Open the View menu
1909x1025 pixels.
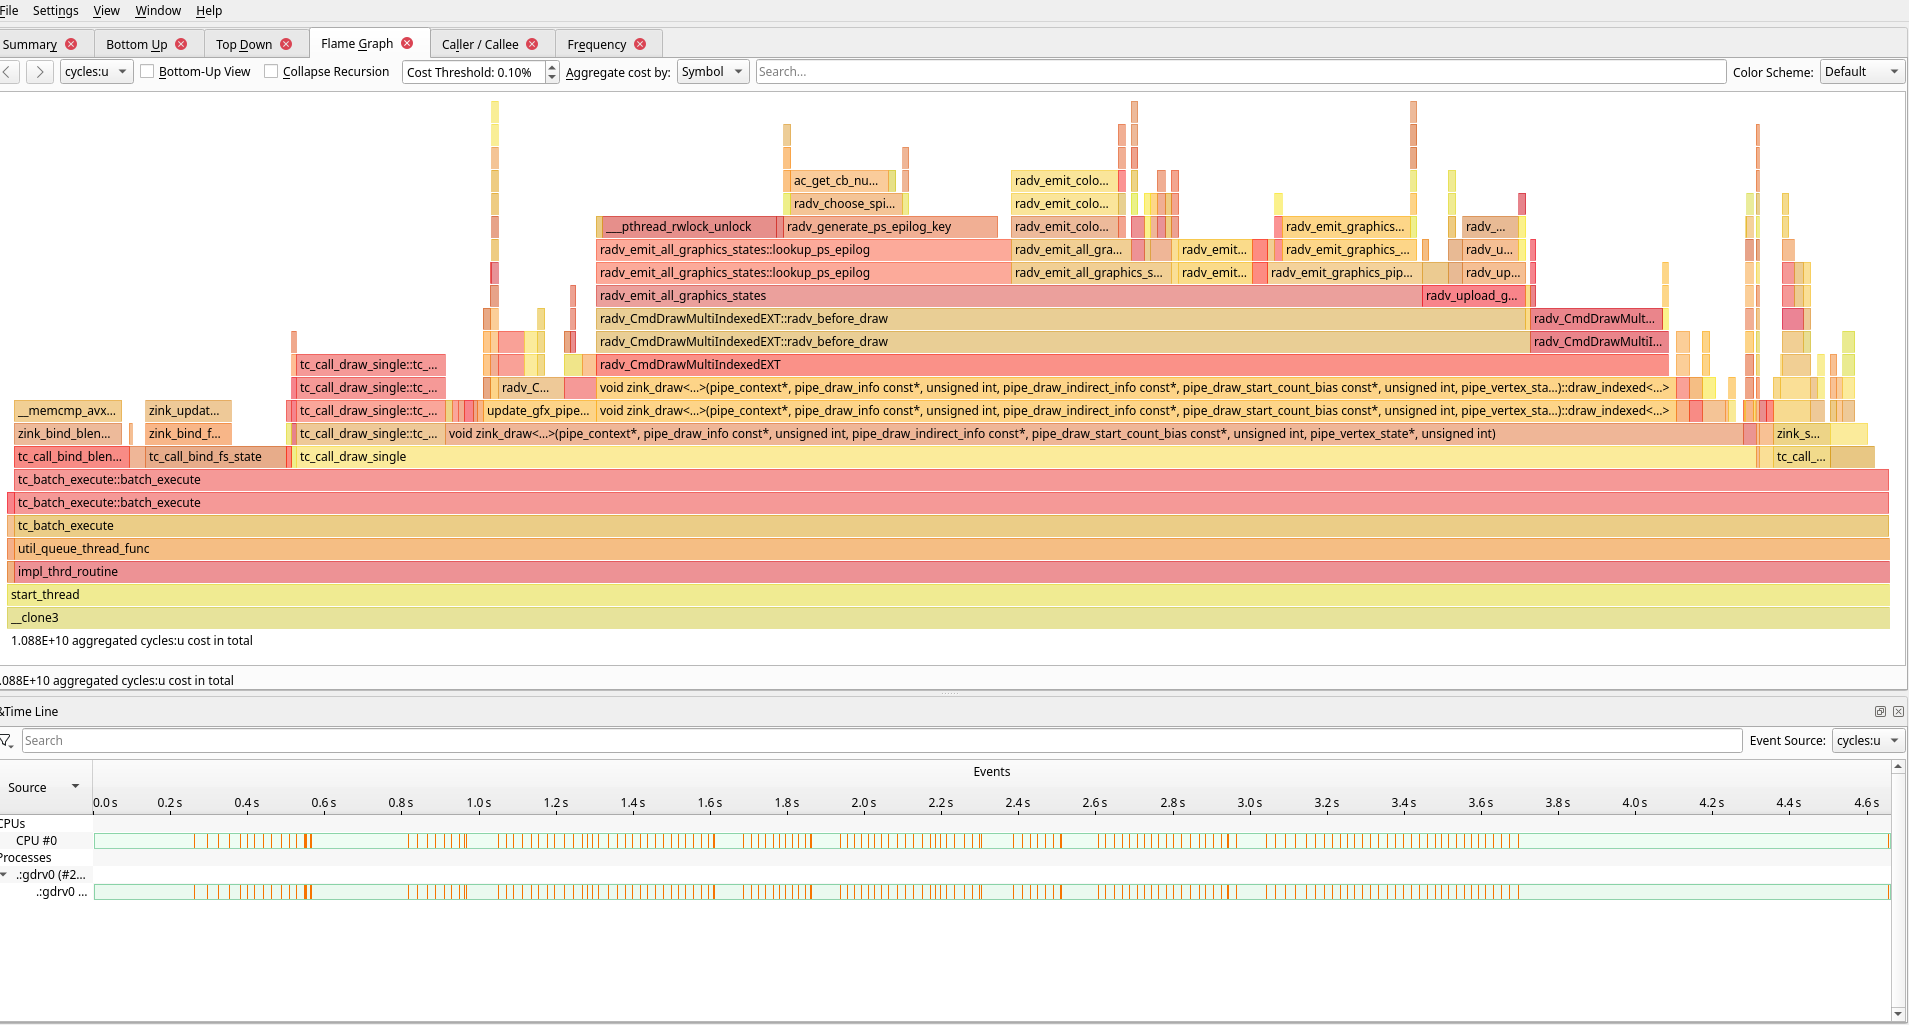pyautogui.click(x=106, y=11)
